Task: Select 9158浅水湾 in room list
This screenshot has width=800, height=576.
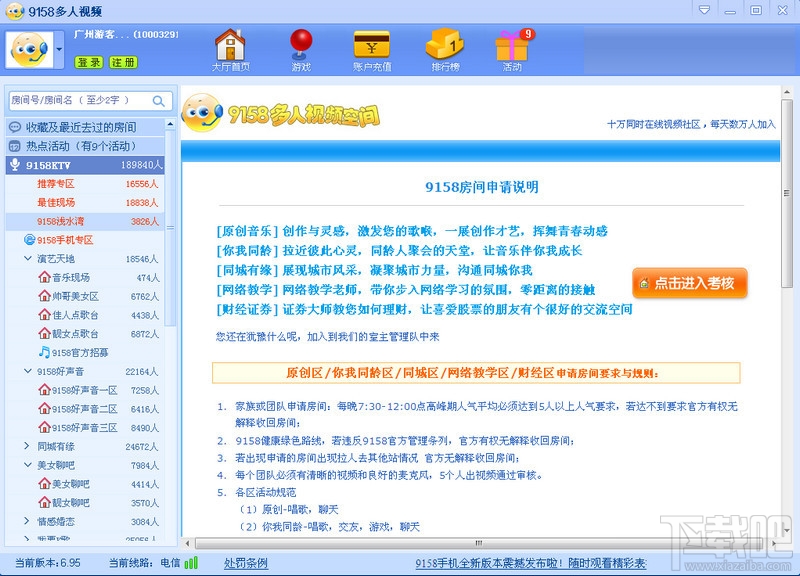Action: point(85,221)
